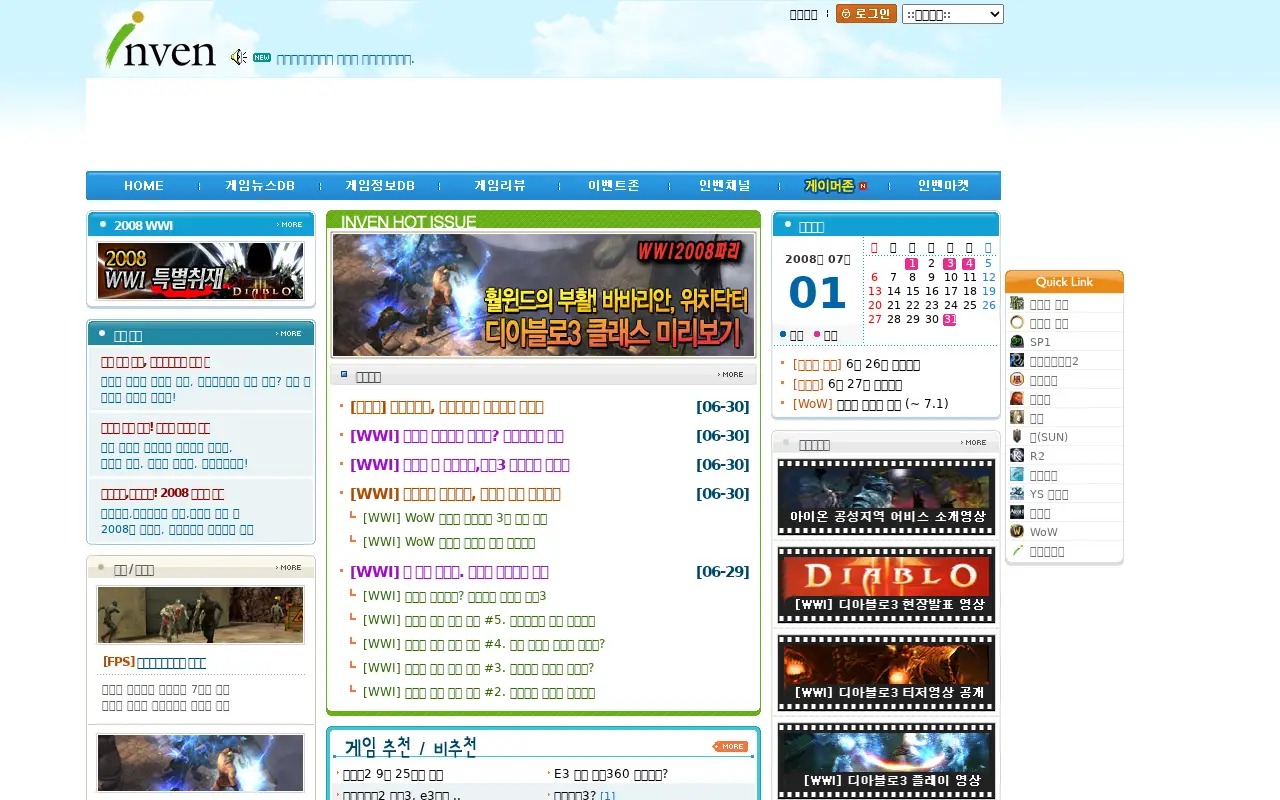The image size is (1280, 800).
Task: Click the [WoW] schedule entry ending (~ 7.1)
Action: pos(870,404)
